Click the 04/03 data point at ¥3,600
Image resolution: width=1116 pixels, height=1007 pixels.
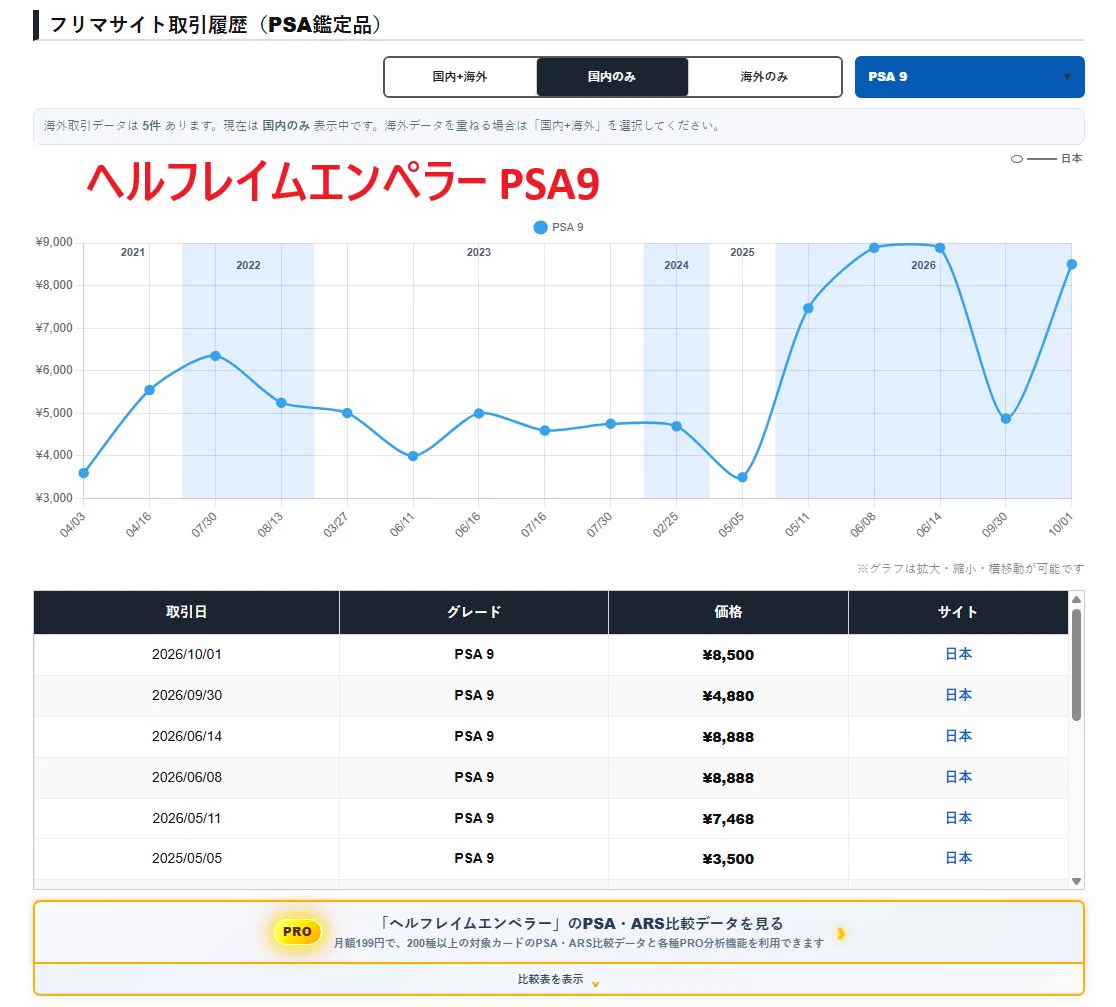coord(84,473)
